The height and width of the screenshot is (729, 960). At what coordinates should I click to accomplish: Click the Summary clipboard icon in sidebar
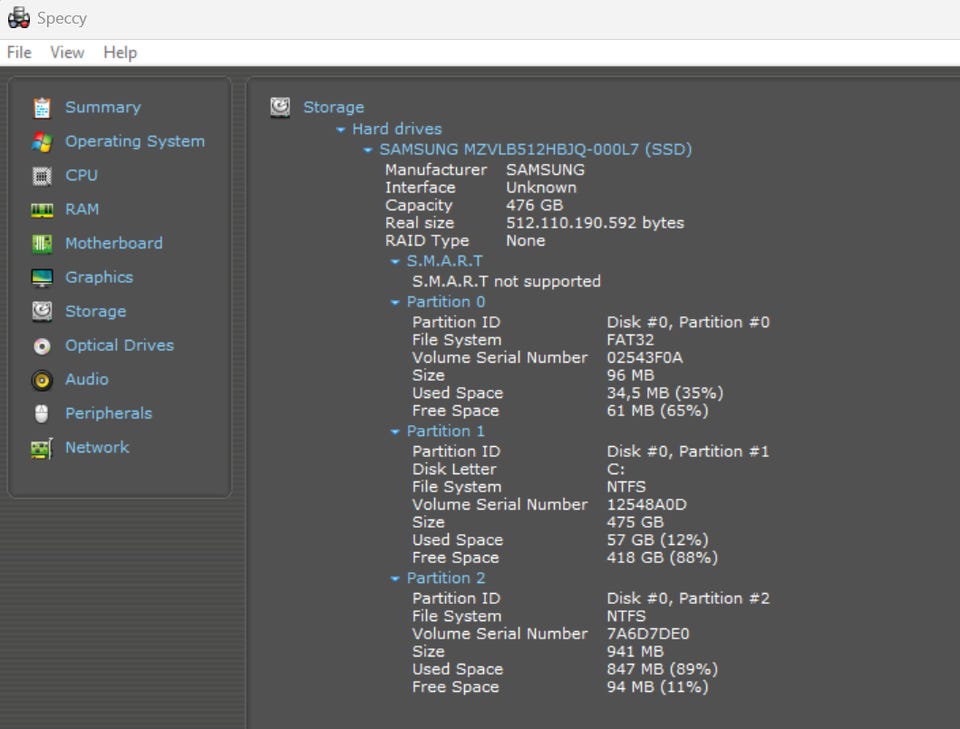[x=41, y=108]
